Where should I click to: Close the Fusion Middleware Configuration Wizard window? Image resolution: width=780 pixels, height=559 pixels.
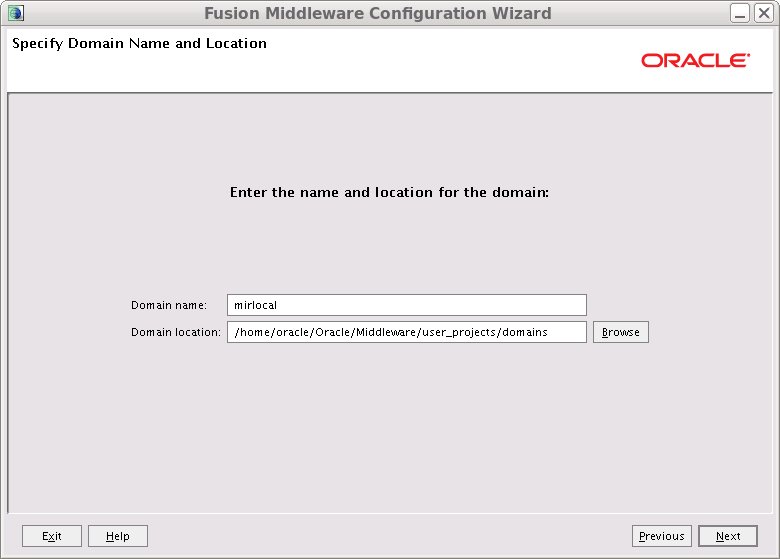coord(763,13)
